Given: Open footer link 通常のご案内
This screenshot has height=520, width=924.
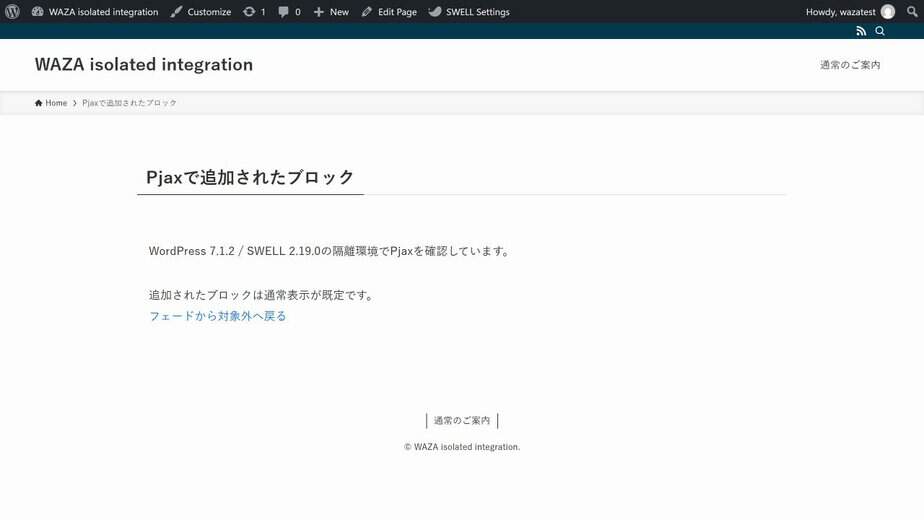Looking at the screenshot, I should [462, 420].
